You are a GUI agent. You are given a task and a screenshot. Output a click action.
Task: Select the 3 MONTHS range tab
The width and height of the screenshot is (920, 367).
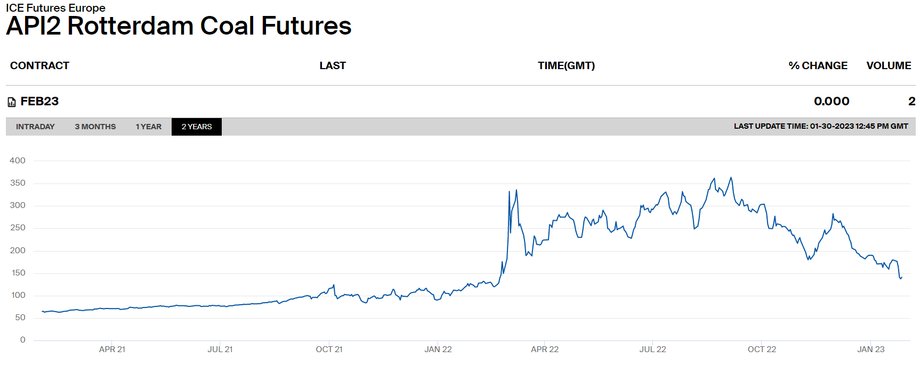(x=95, y=127)
